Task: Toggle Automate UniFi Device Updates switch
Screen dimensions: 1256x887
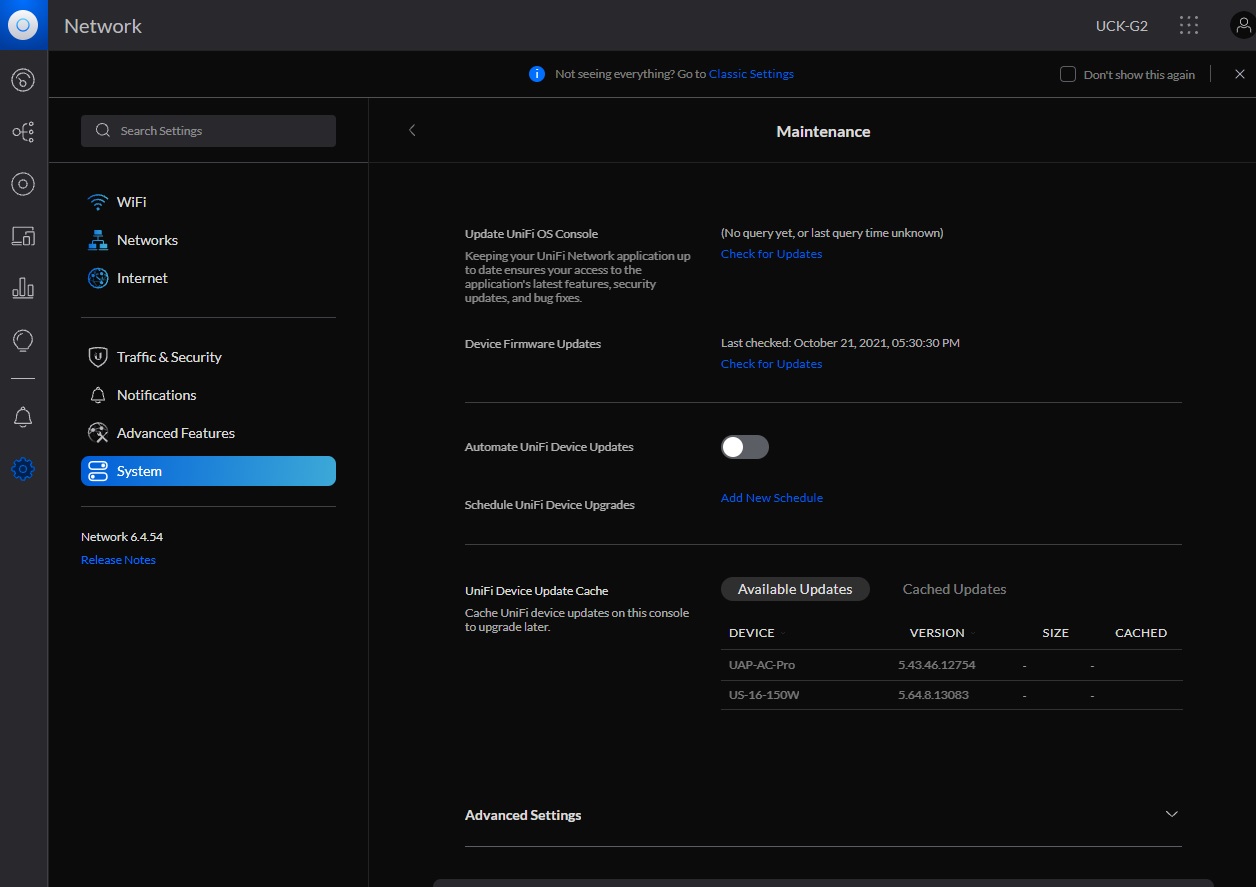Action: [745, 447]
